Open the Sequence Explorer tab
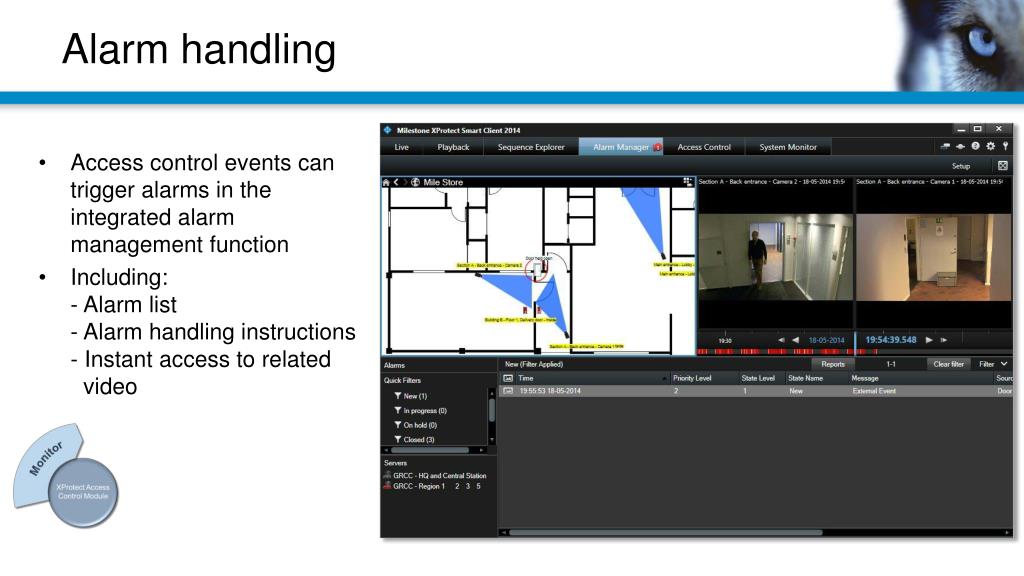The width and height of the screenshot is (1024, 576). (531, 147)
